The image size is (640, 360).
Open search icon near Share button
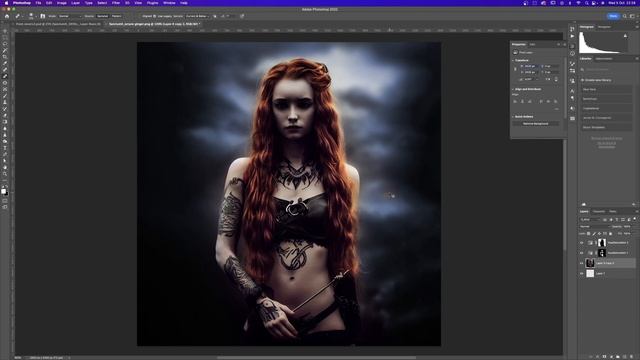click(624, 16)
